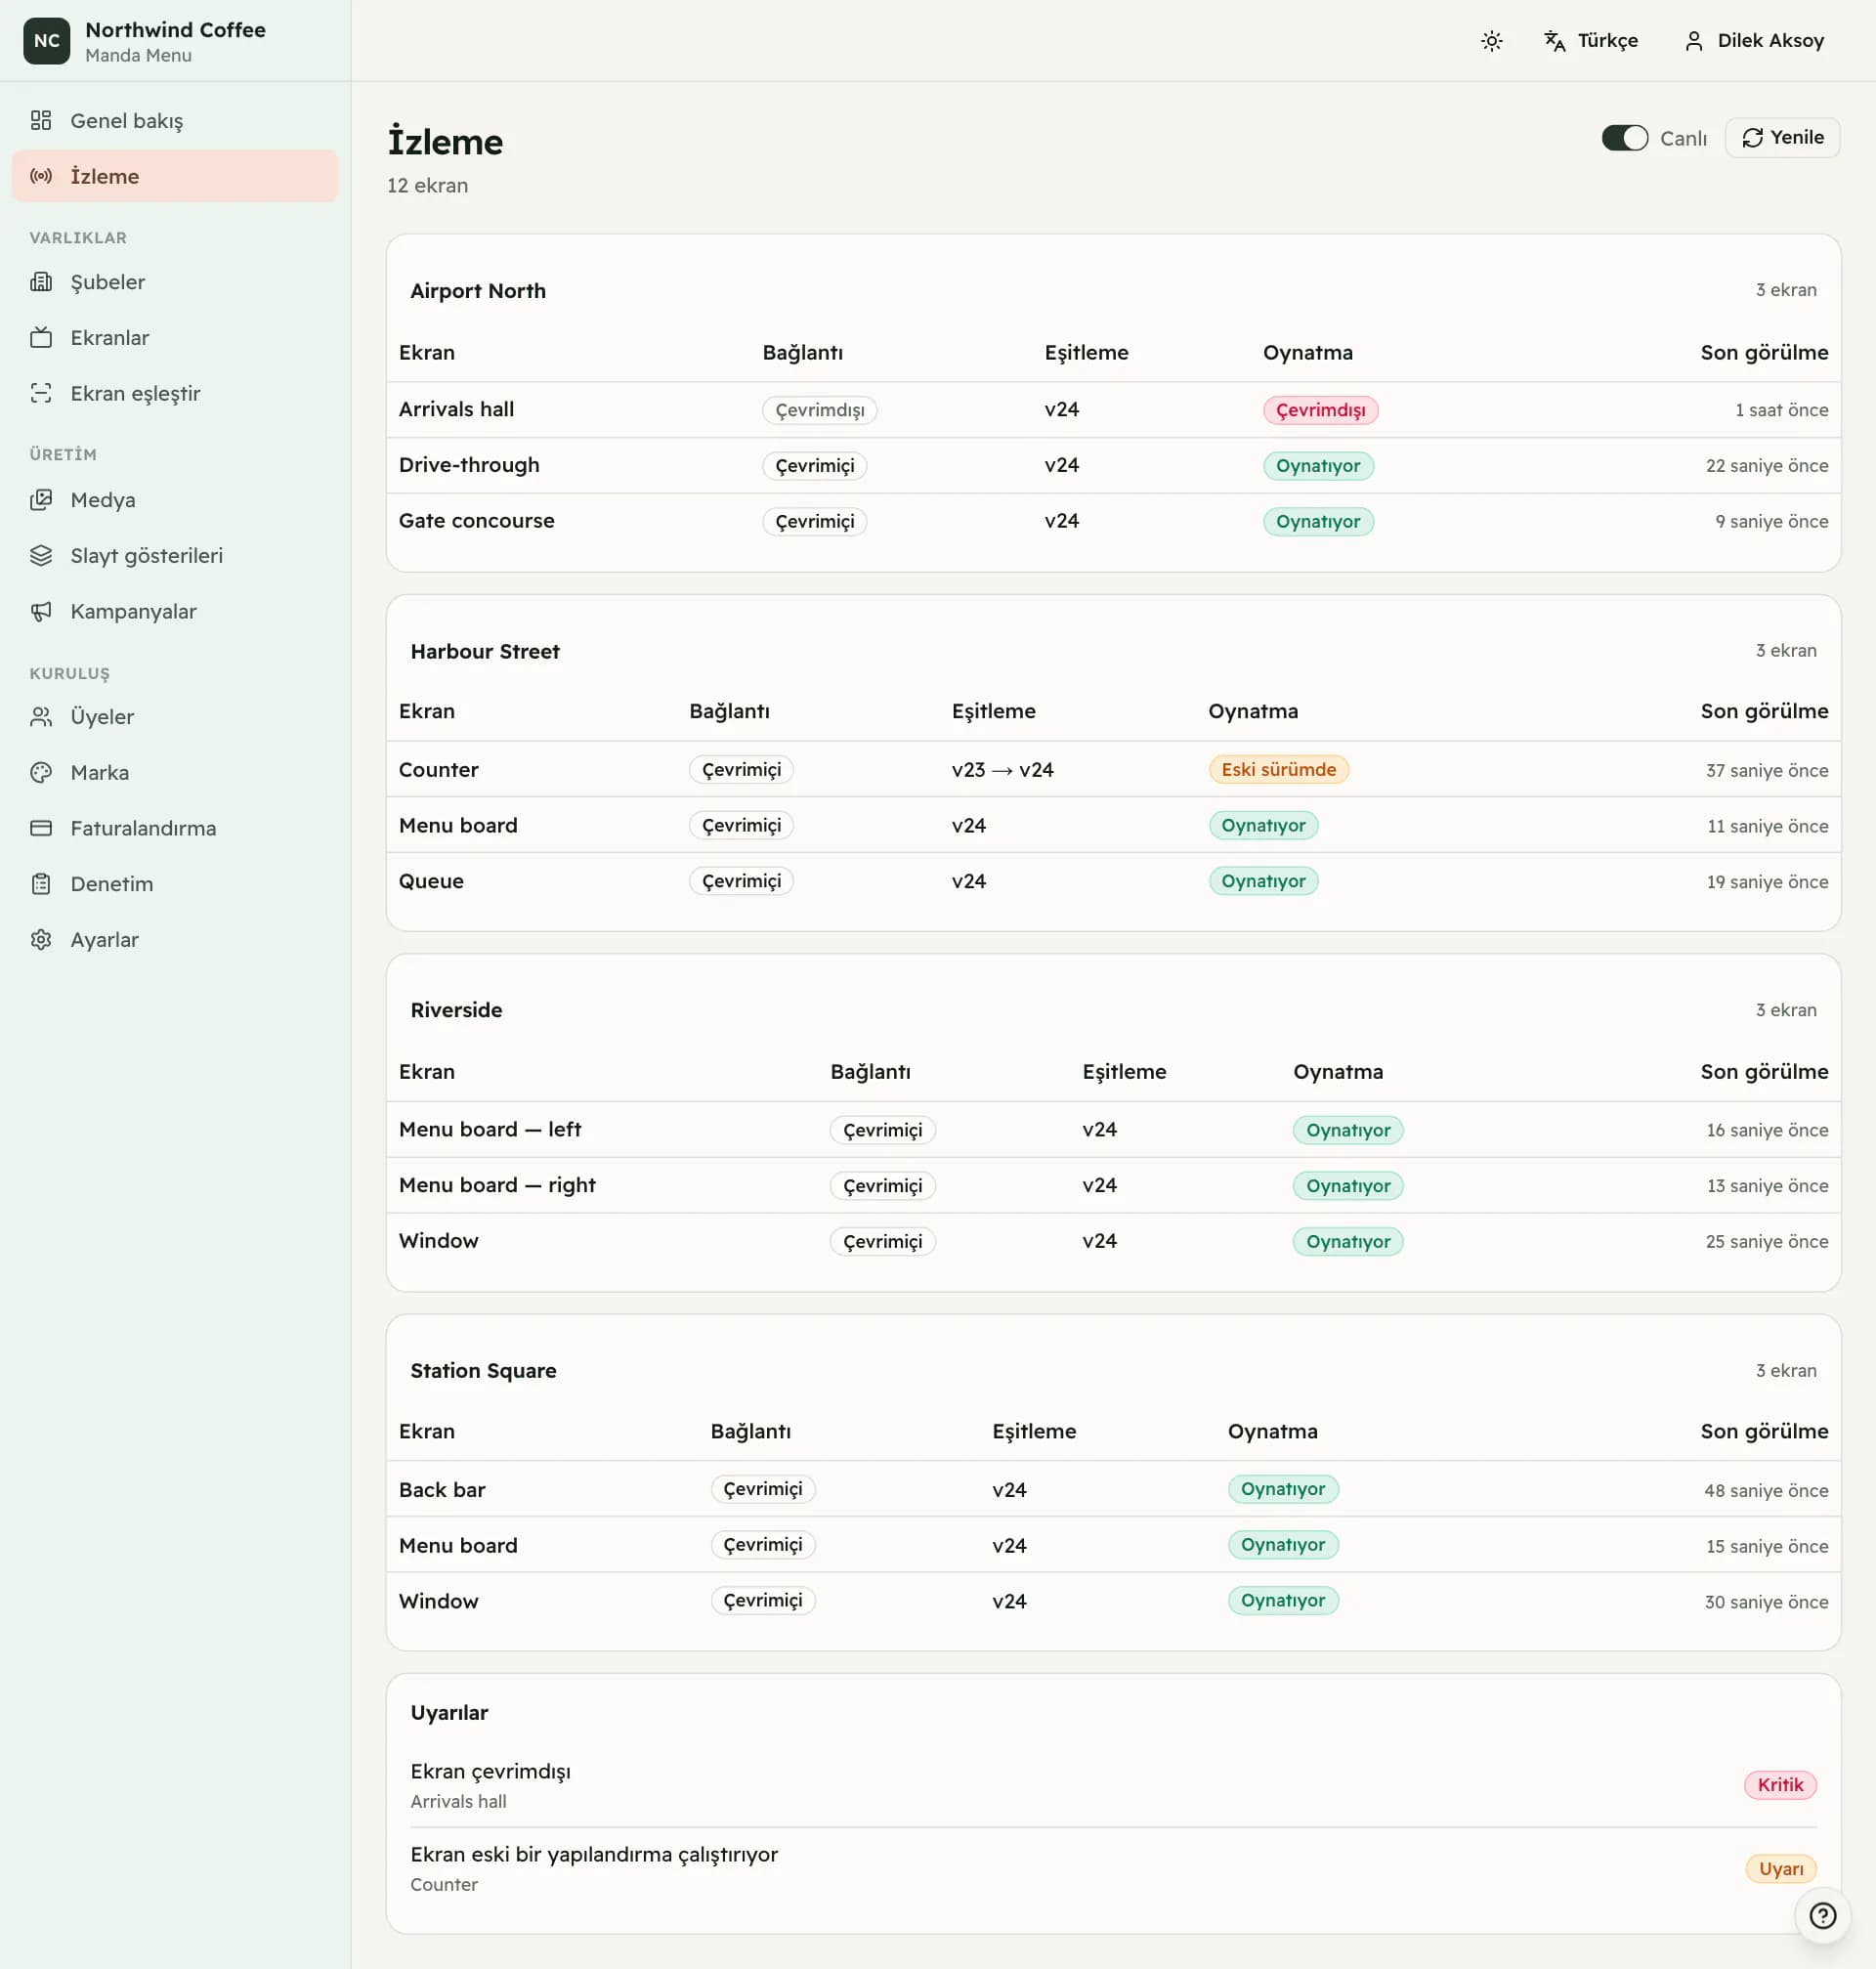Click the Slayt gösterileri layers icon
The width and height of the screenshot is (1876, 1969).
tap(41, 556)
